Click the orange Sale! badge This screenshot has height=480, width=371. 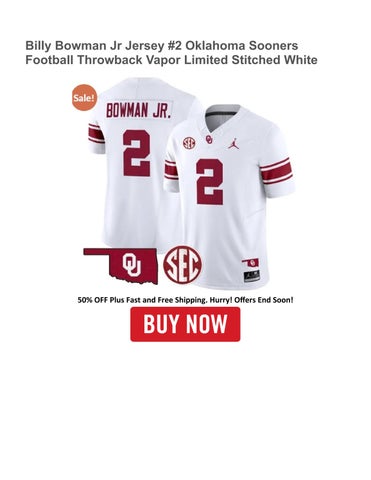(84, 98)
